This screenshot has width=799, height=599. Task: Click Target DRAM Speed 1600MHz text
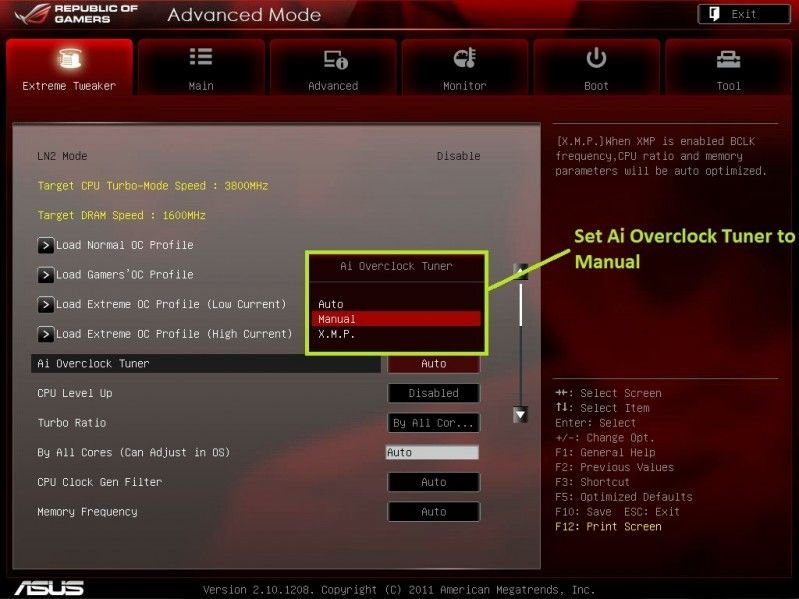122,215
